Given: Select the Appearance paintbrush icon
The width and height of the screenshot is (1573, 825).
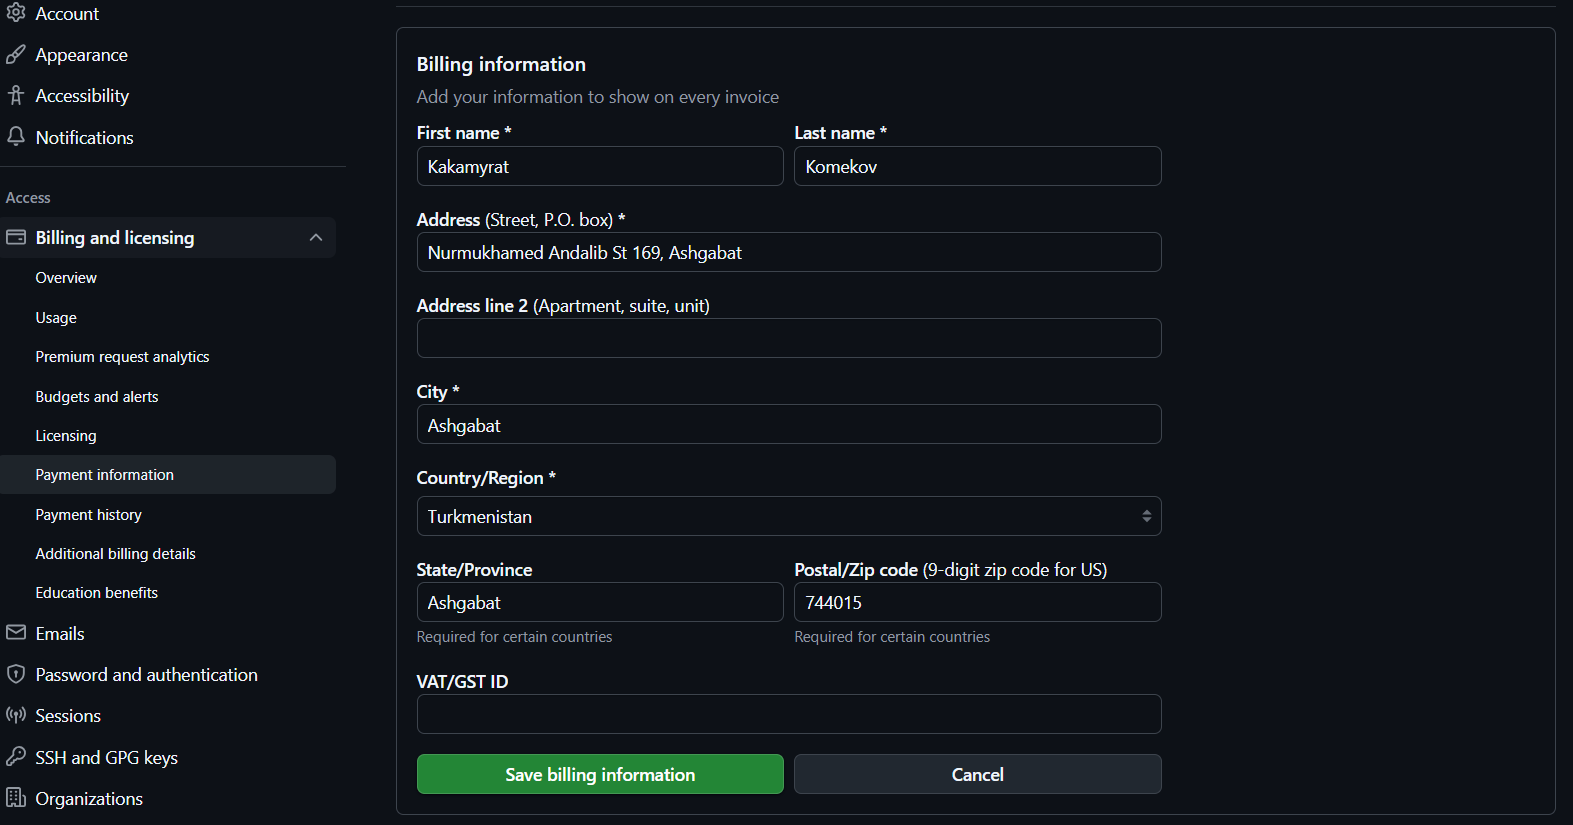Looking at the screenshot, I should pyautogui.click(x=16, y=54).
